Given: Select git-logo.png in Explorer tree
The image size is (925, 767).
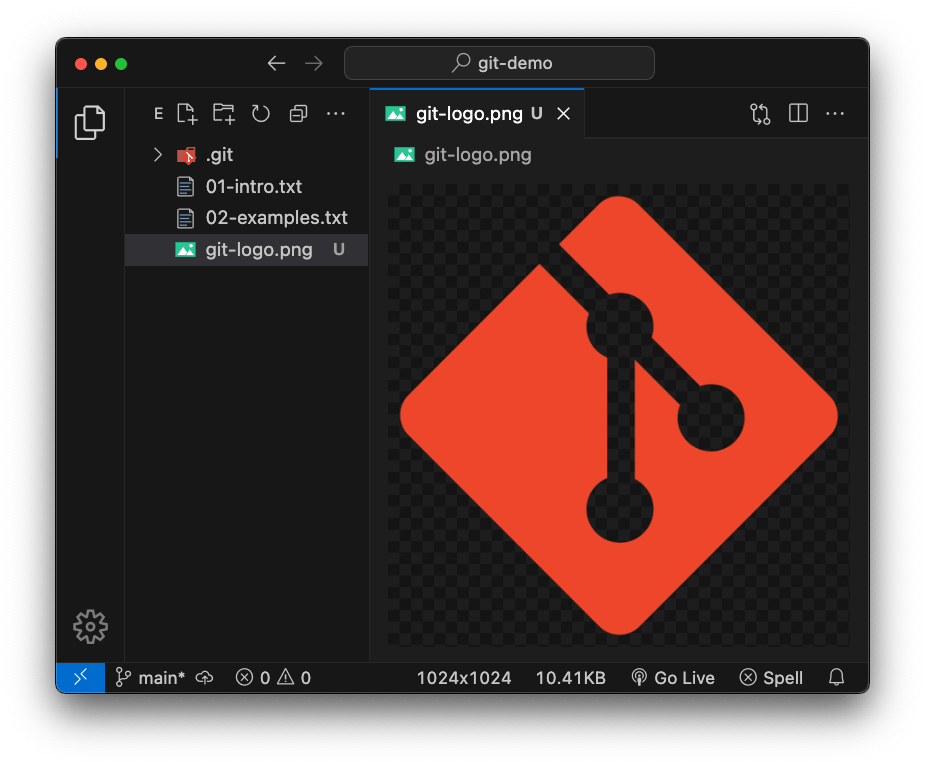Looking at the screenshot, I should [247, 250].
